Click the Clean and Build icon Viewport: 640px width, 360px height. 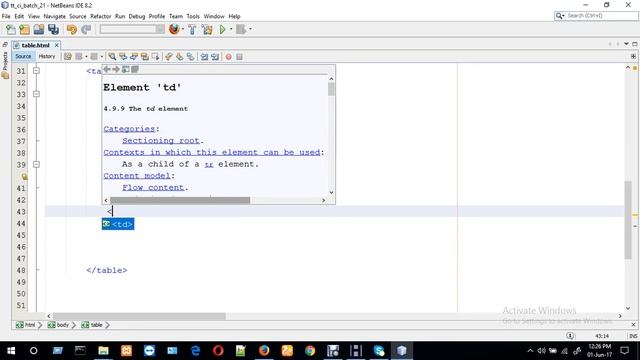pos(207,29)
